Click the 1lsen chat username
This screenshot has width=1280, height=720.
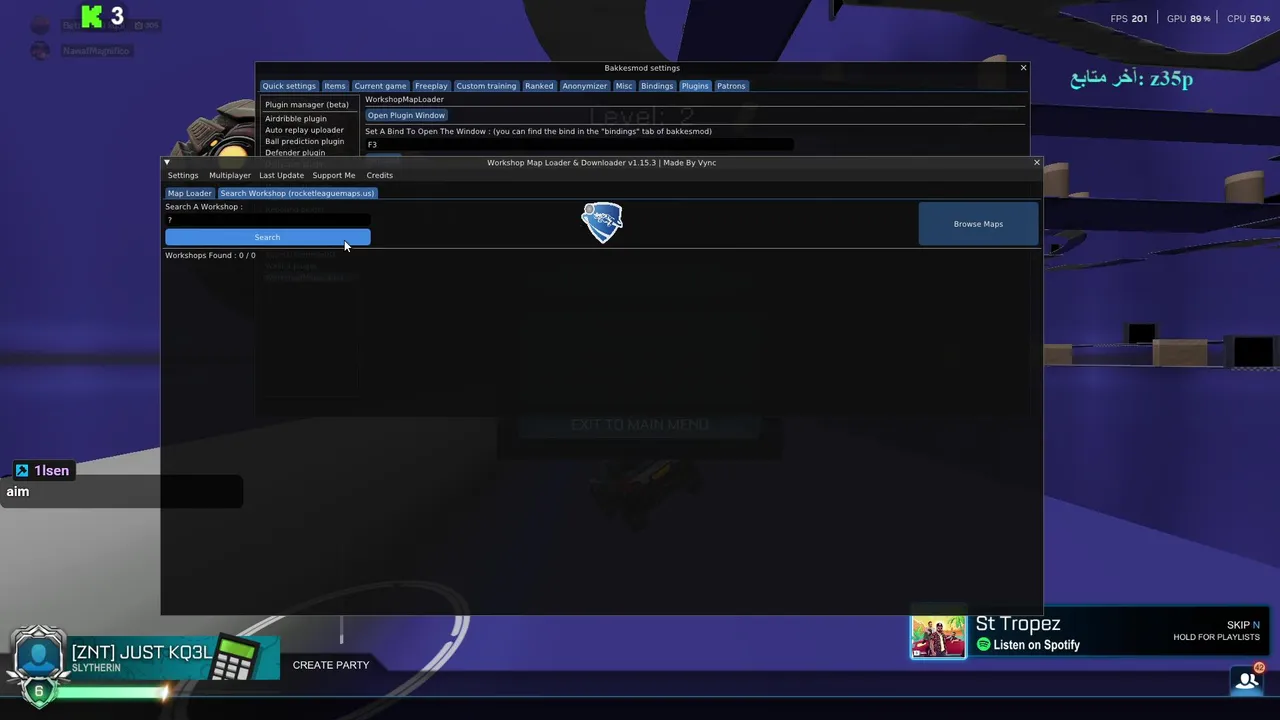tap(51, 471)
